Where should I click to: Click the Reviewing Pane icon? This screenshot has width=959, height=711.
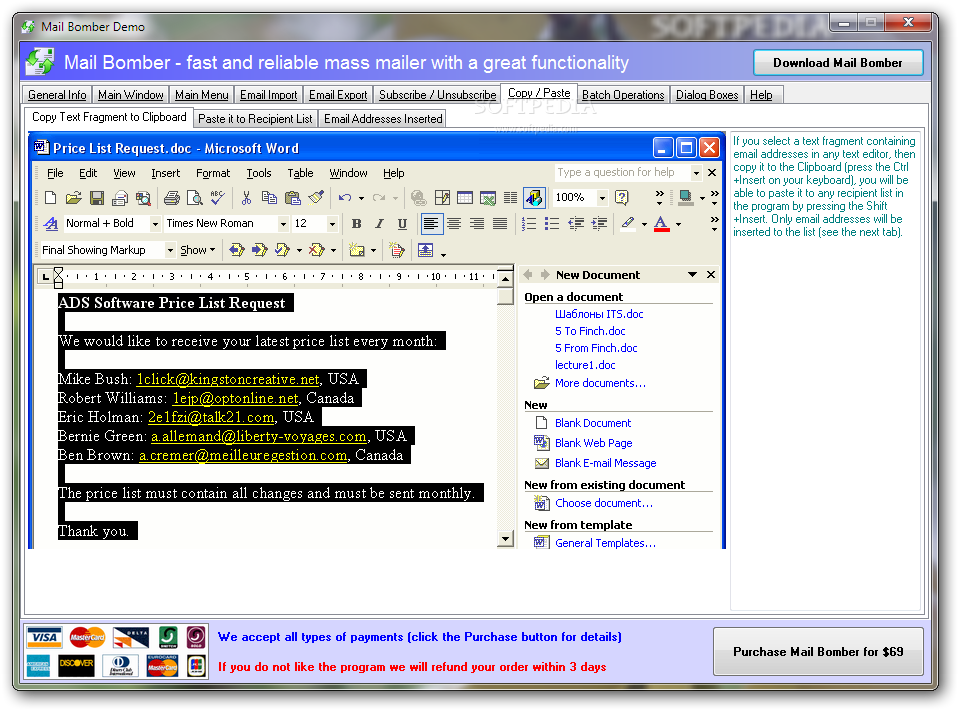click(x=426, y=250)
